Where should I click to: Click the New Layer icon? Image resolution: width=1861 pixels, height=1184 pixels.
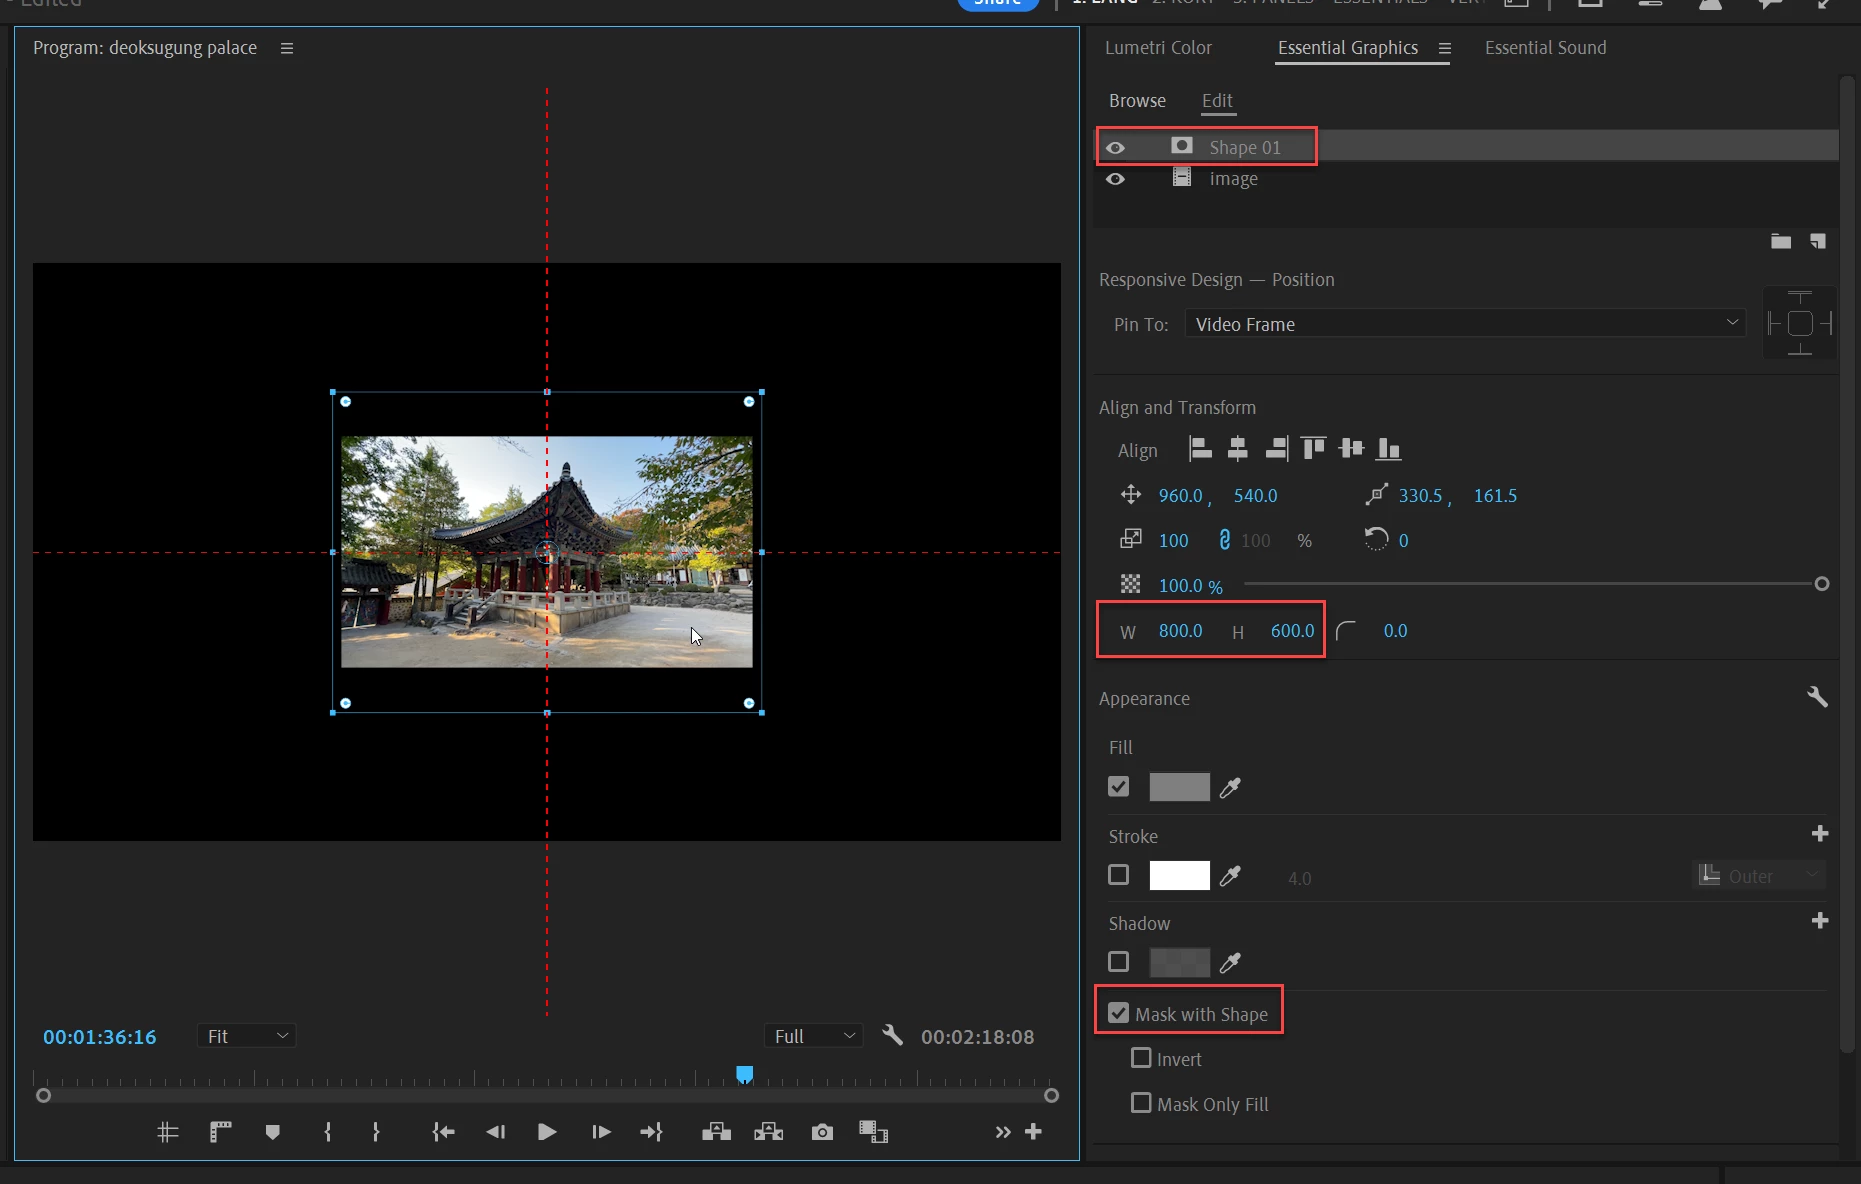click(x=1817, y=241)
